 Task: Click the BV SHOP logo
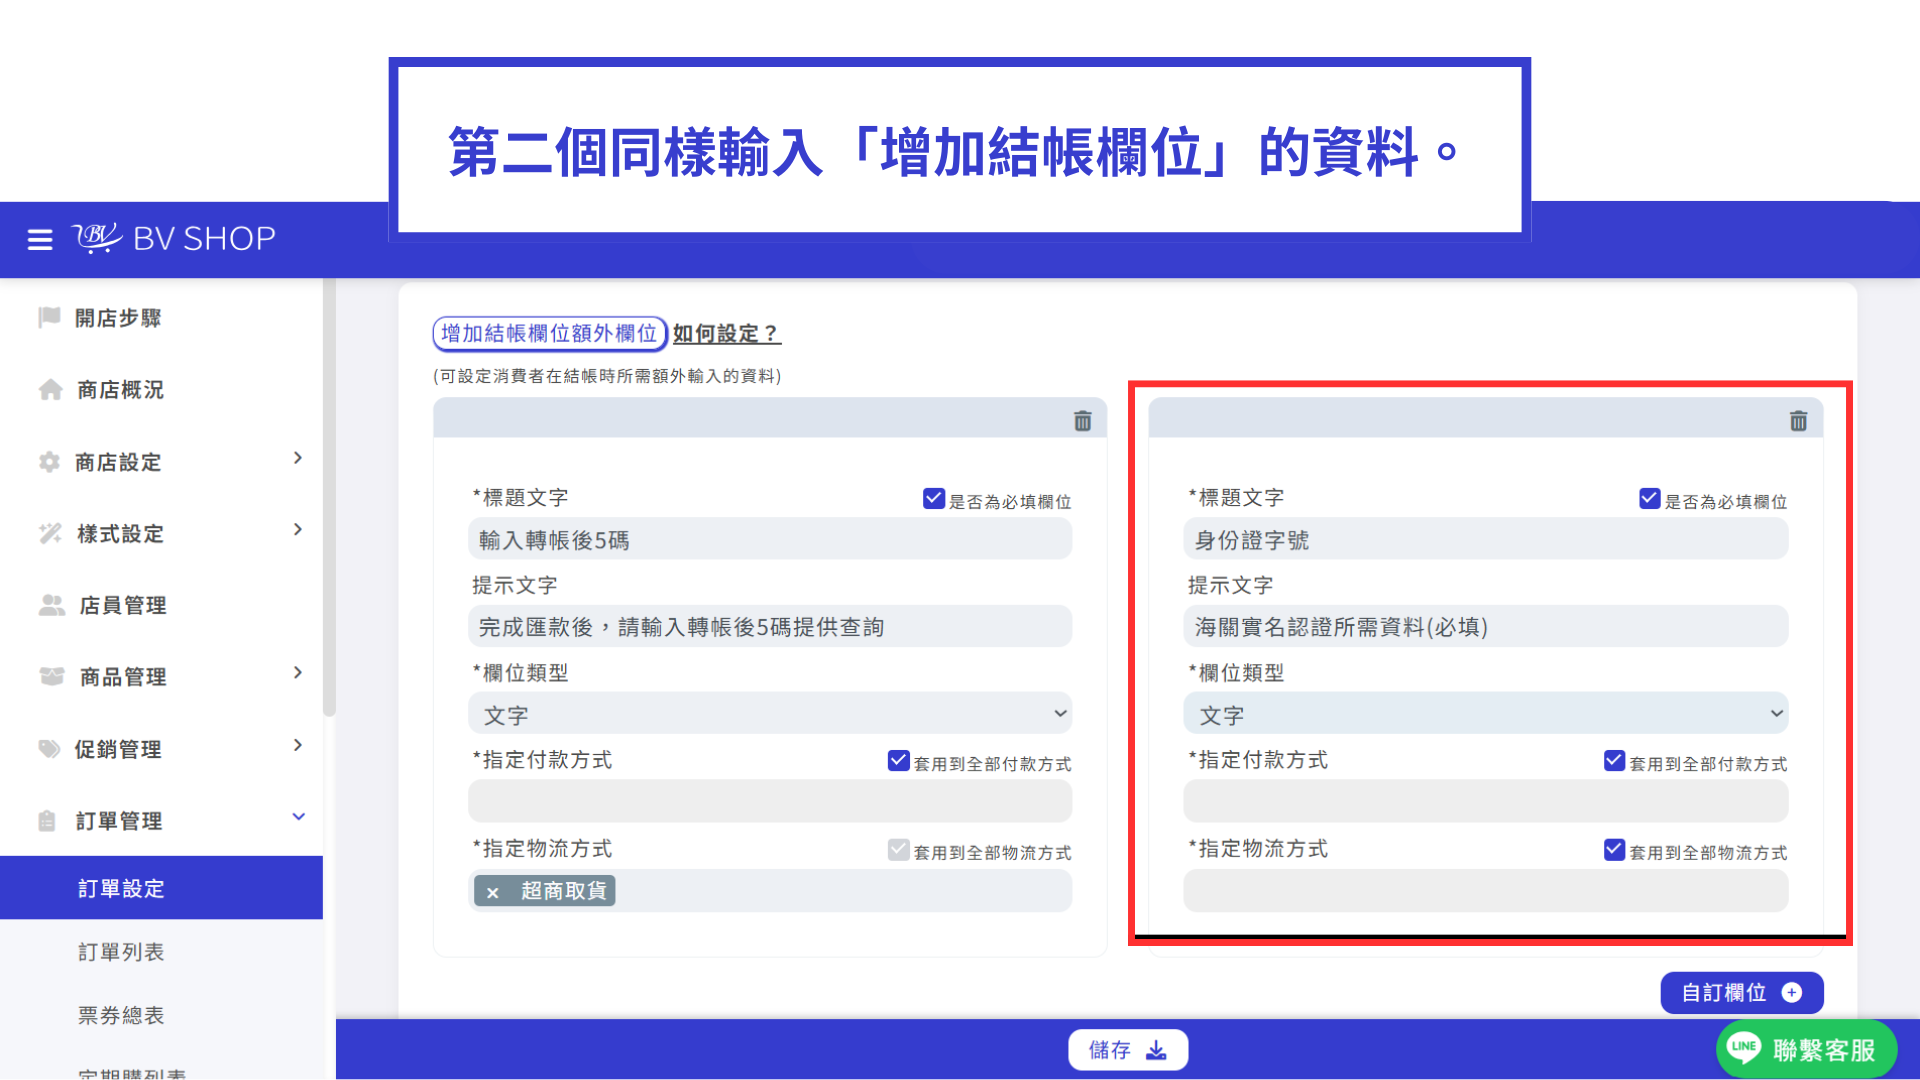tap(174, 238)
